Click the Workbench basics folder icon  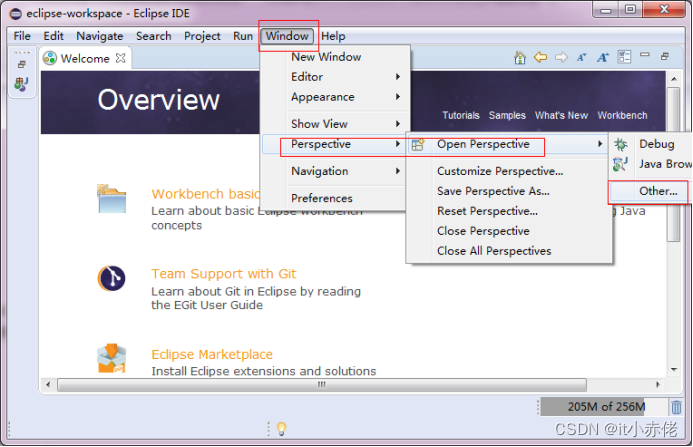111,199
